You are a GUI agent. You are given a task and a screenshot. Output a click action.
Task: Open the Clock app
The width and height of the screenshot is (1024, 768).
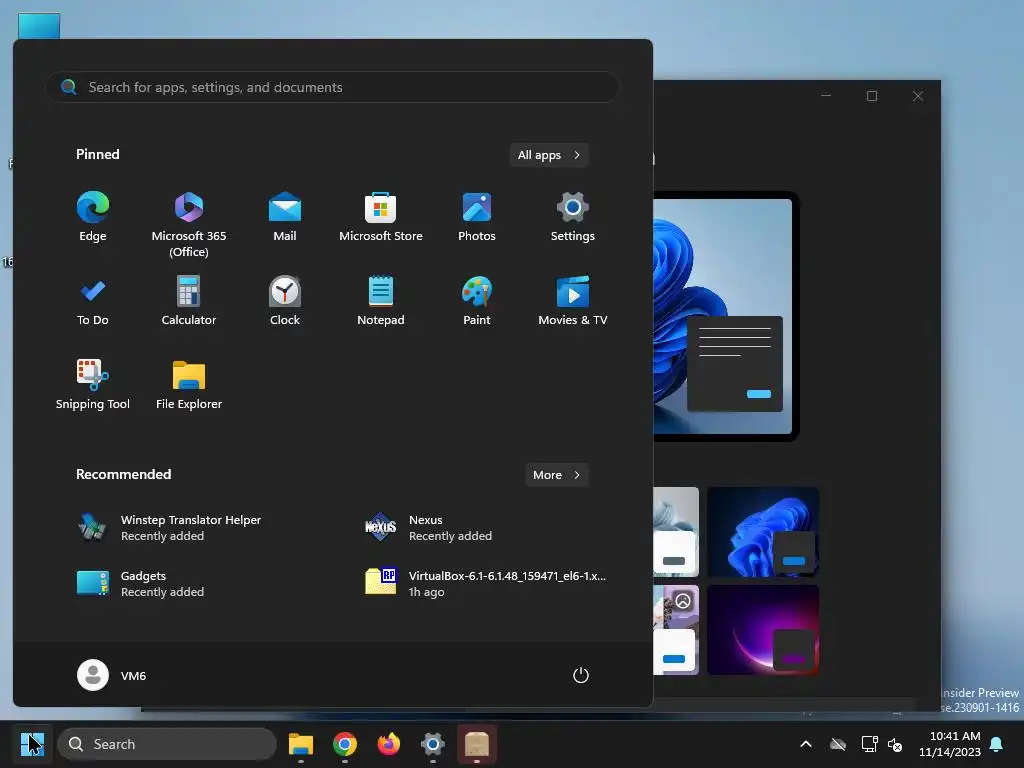point(285,302)
